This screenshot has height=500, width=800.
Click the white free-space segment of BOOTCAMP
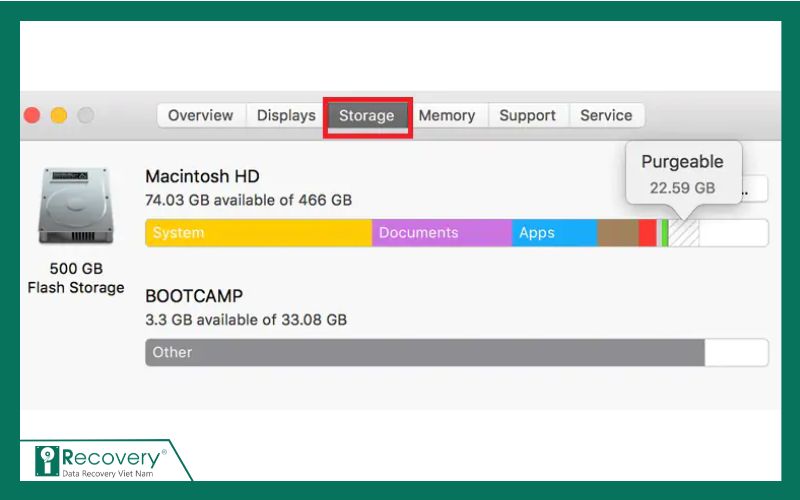pyautogui.click(x=736, y=353)
